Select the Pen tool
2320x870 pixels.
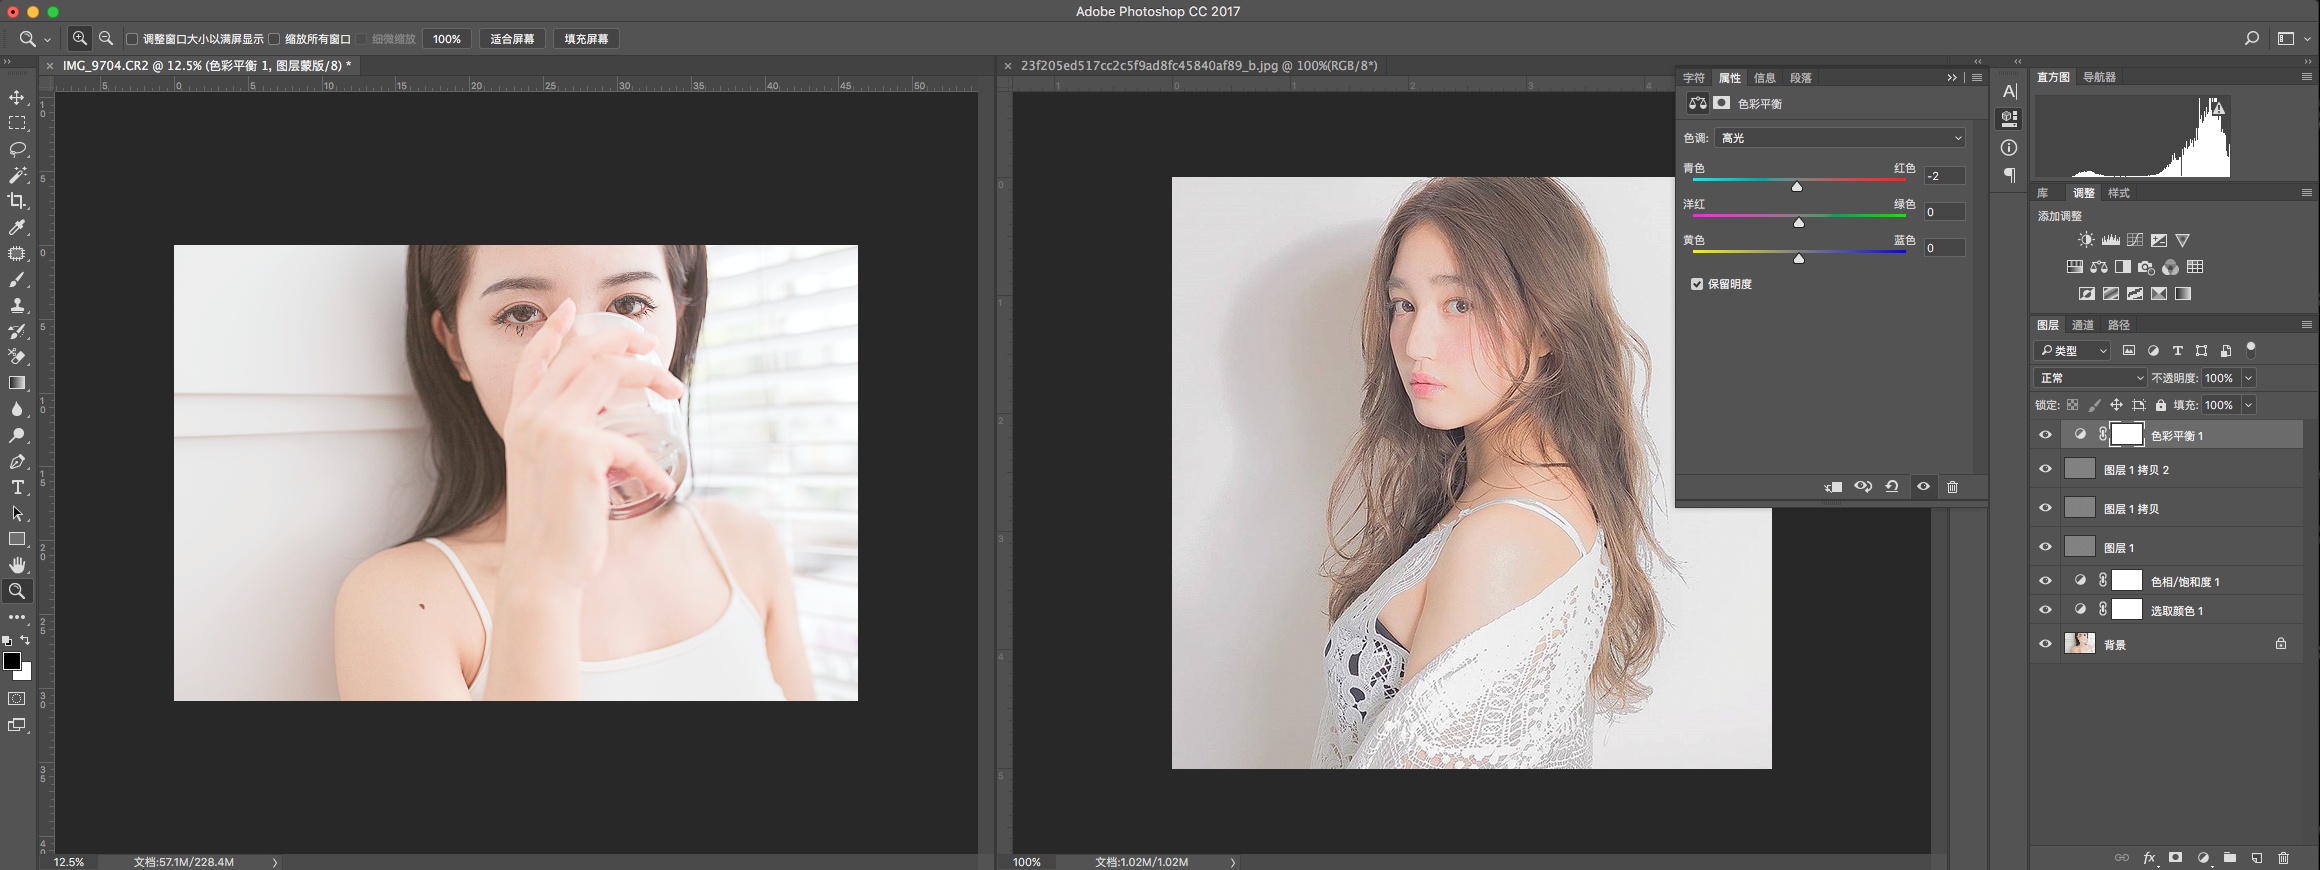click(x=17, y=461)
